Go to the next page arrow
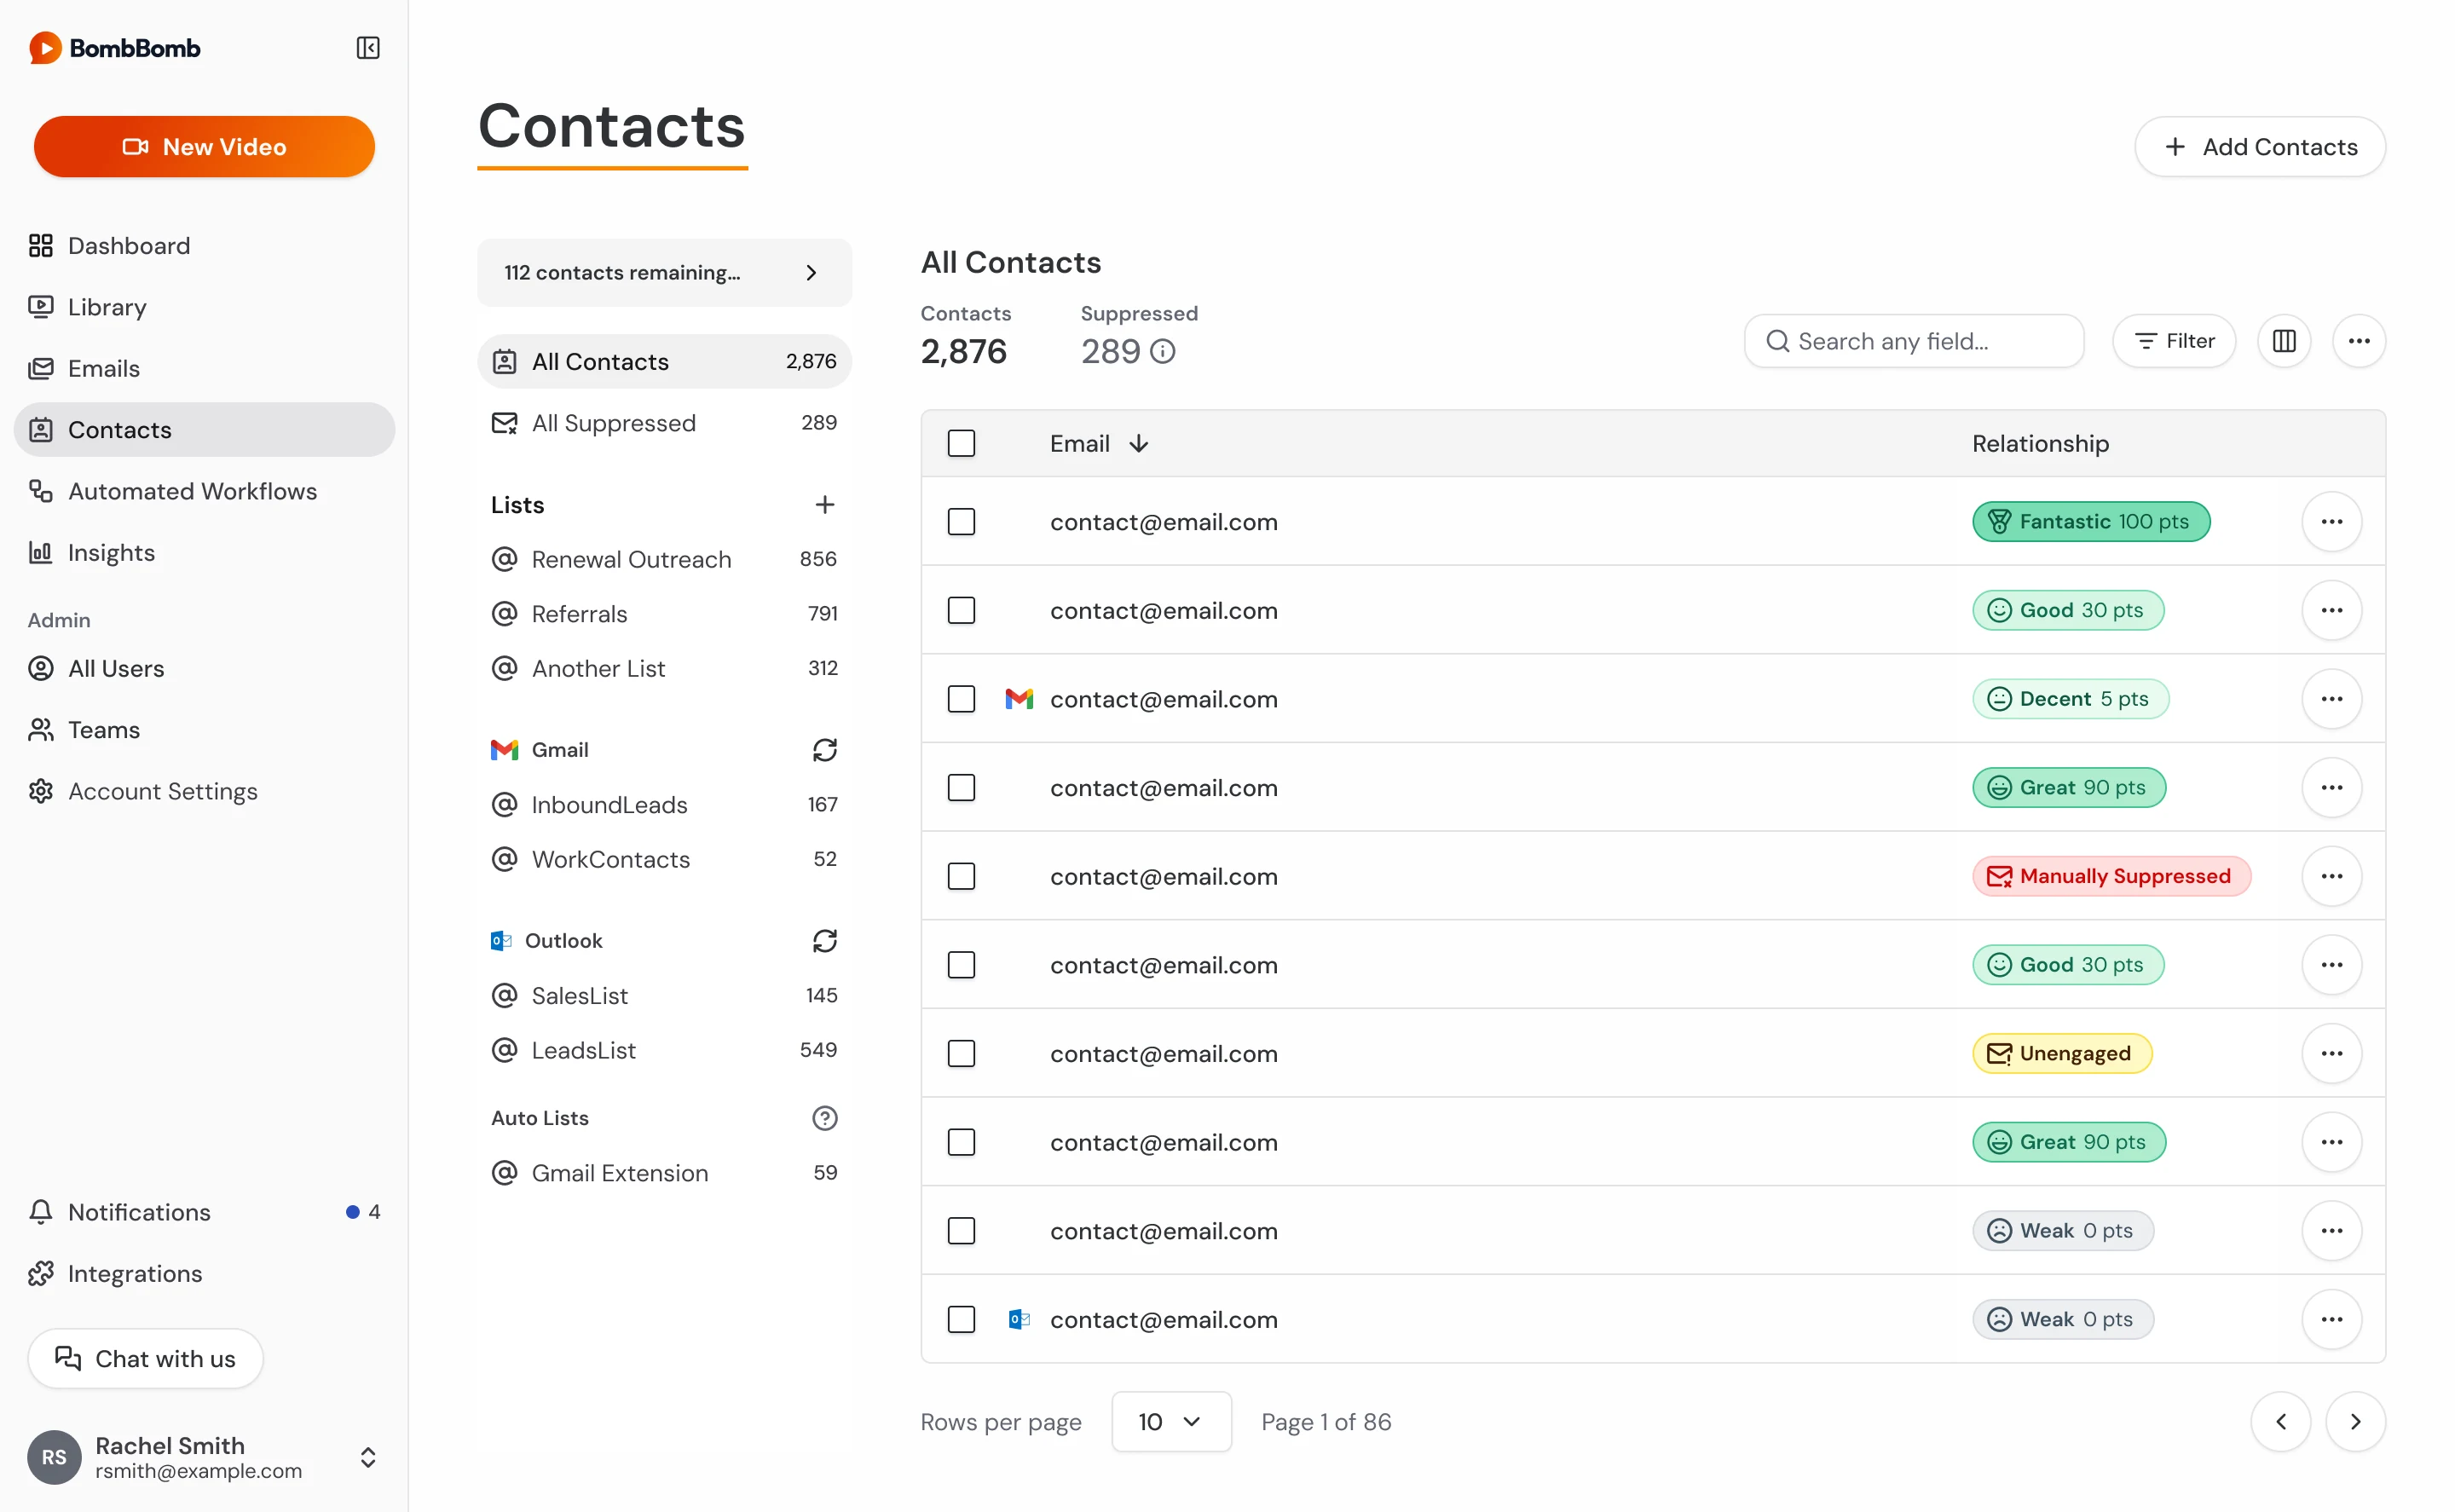Viewport: 2455px width, 1512px height. pyautogui.click(x=2355, y=1422)
